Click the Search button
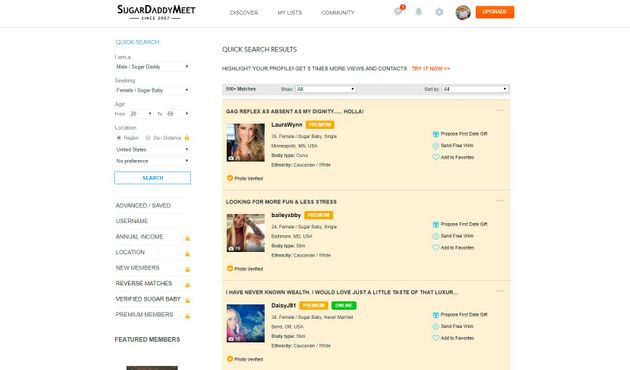 coord(153,178)
